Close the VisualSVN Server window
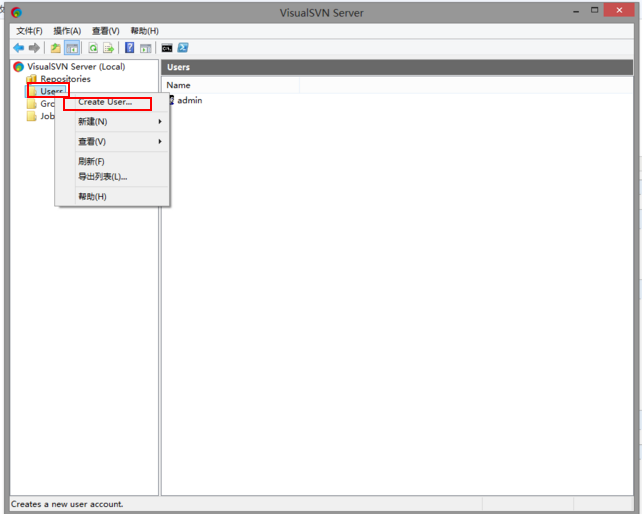 [619, 10]
